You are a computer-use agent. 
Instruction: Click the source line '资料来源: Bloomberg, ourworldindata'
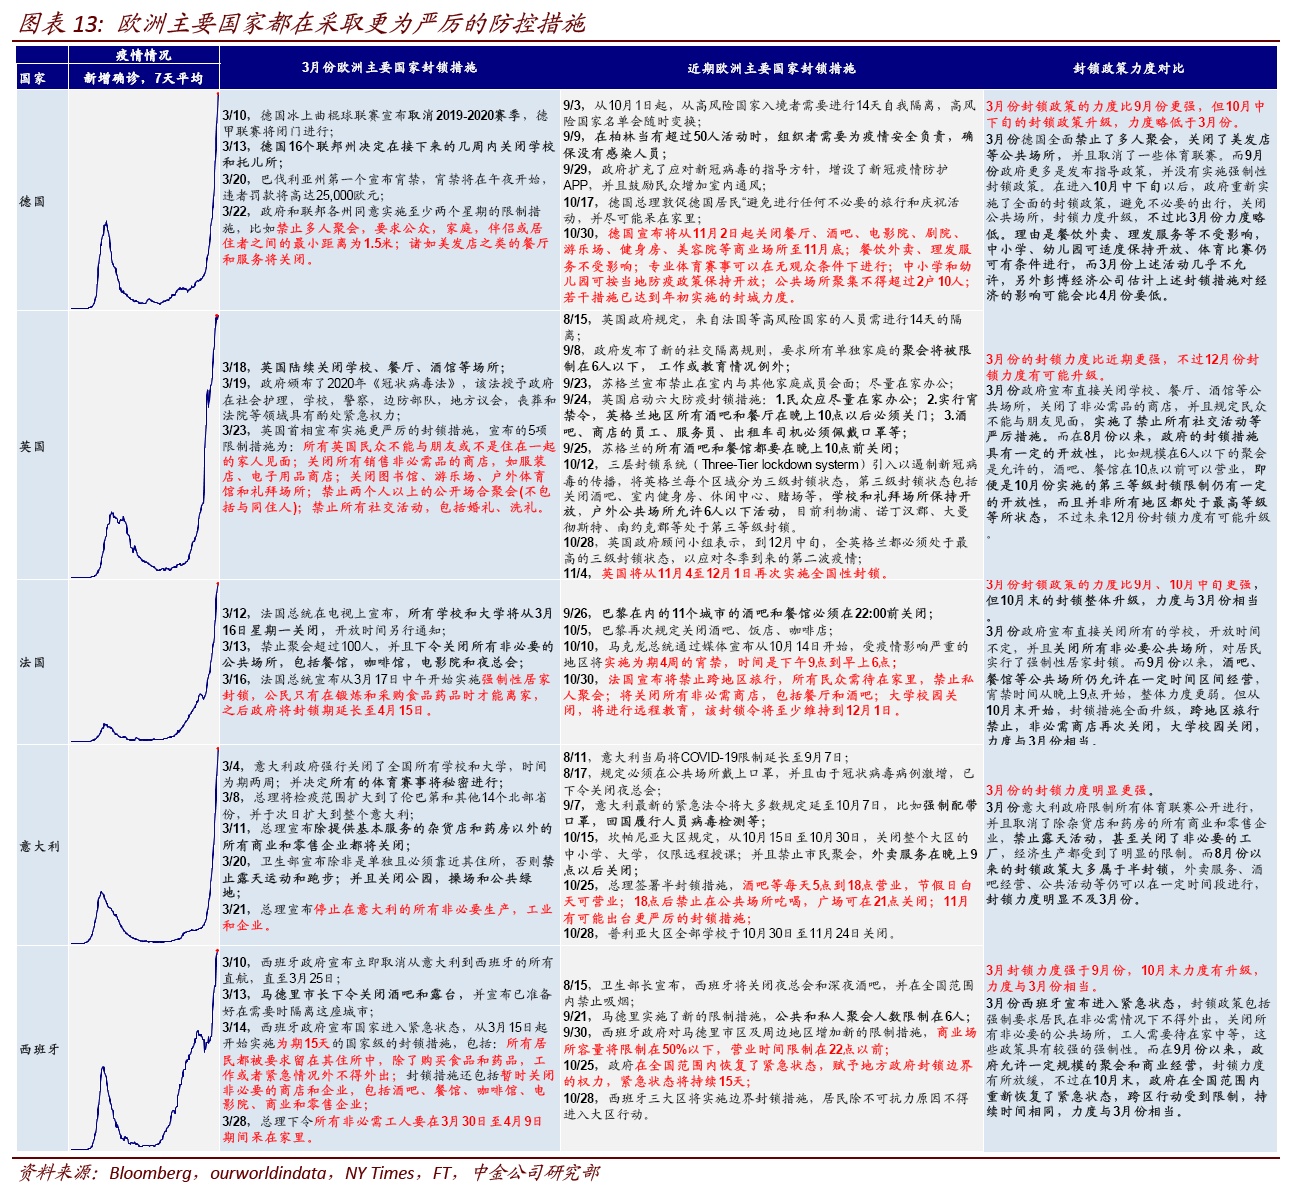pos(310,1172)
